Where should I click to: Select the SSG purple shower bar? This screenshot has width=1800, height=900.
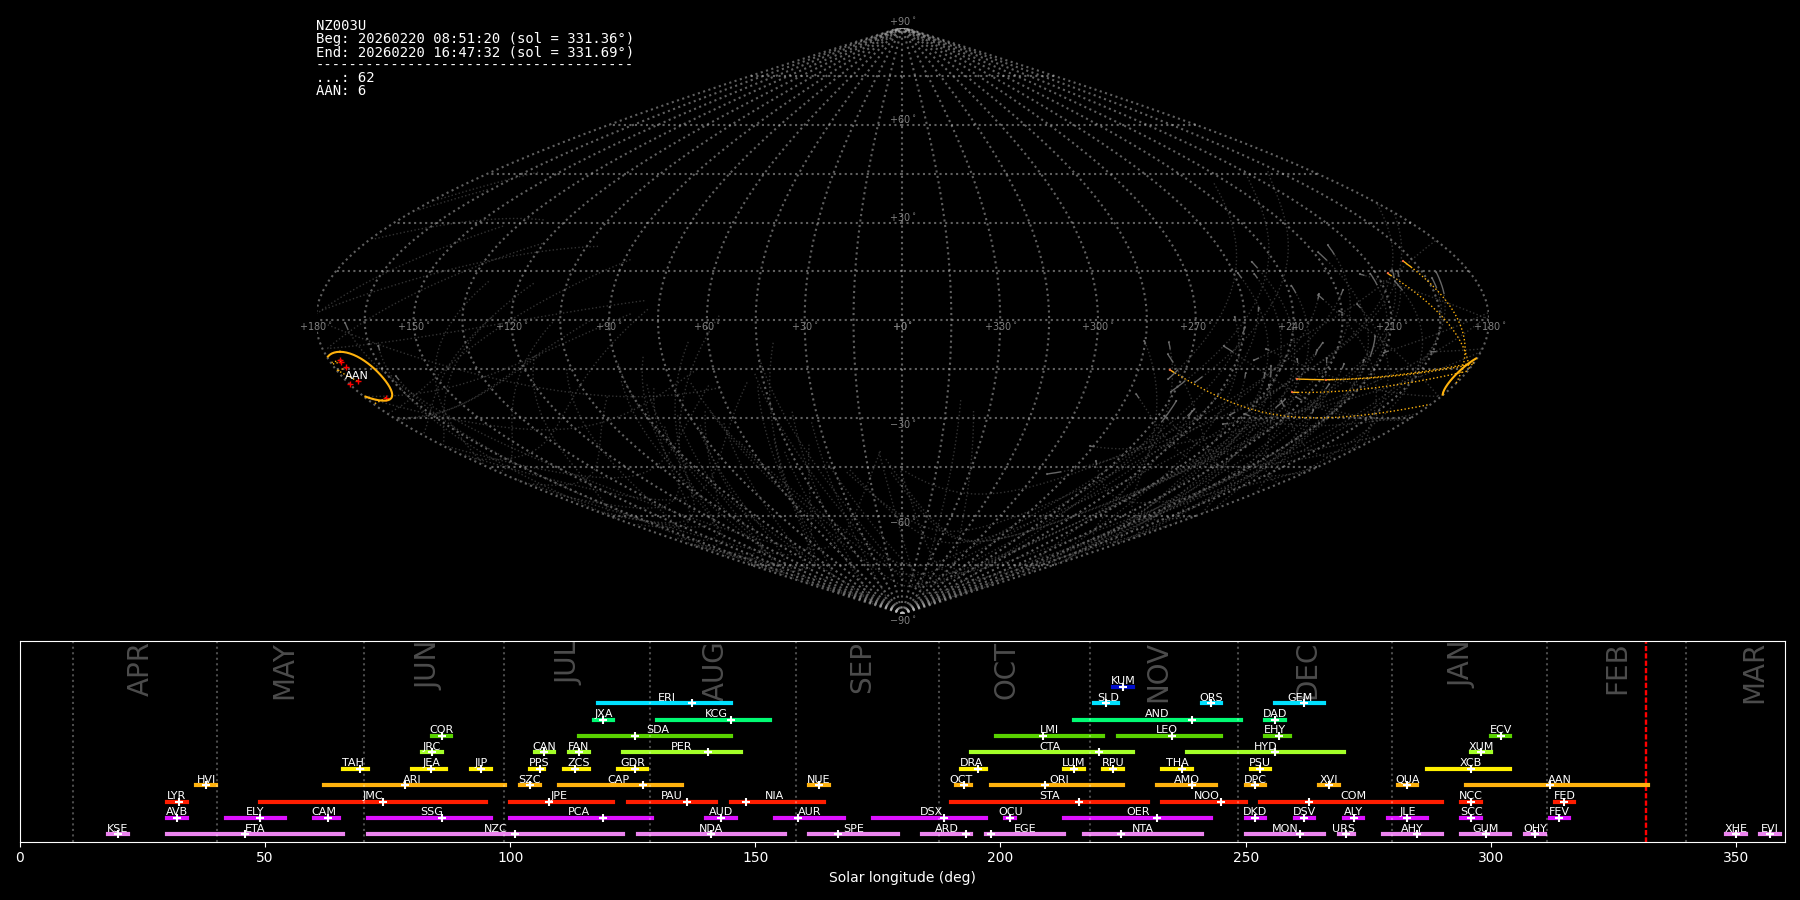(x=429, y=818)
